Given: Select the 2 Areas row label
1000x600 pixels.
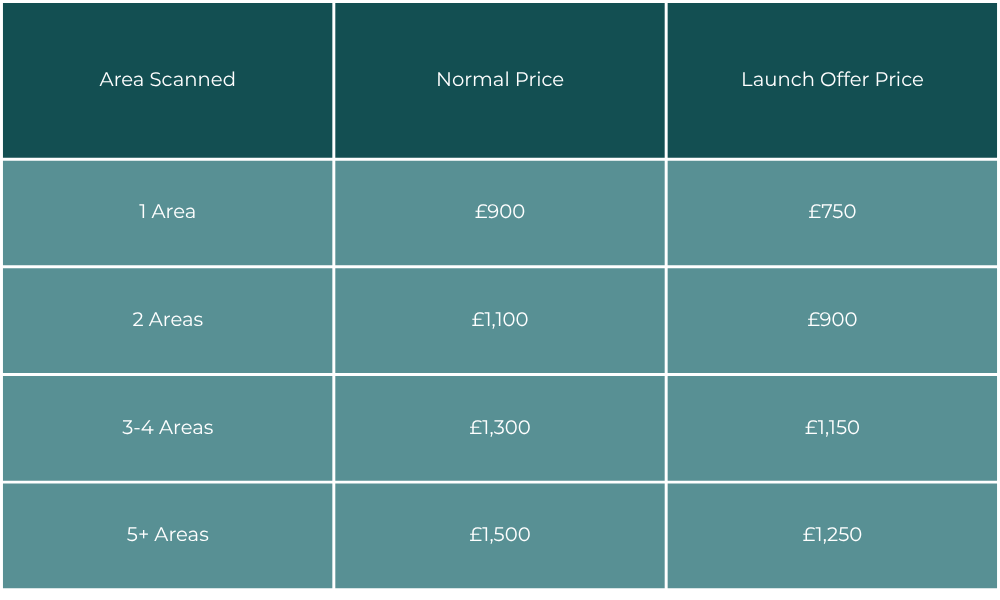Looking at the screenshot, I should [167, 320].
